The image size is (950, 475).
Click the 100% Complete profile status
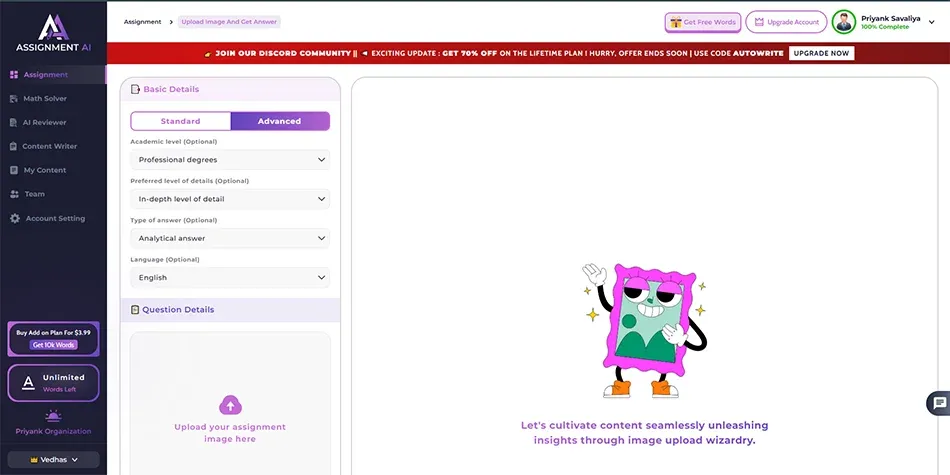click(885, 27)
